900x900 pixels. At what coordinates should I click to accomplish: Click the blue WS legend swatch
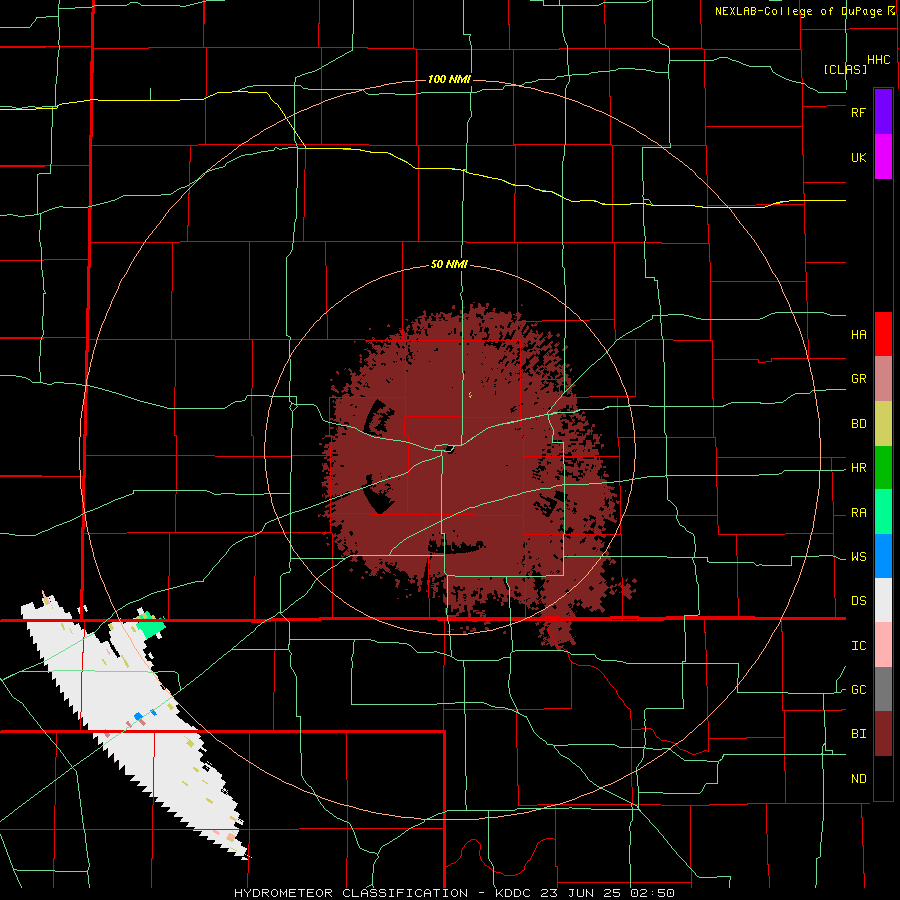pos(883,556)
